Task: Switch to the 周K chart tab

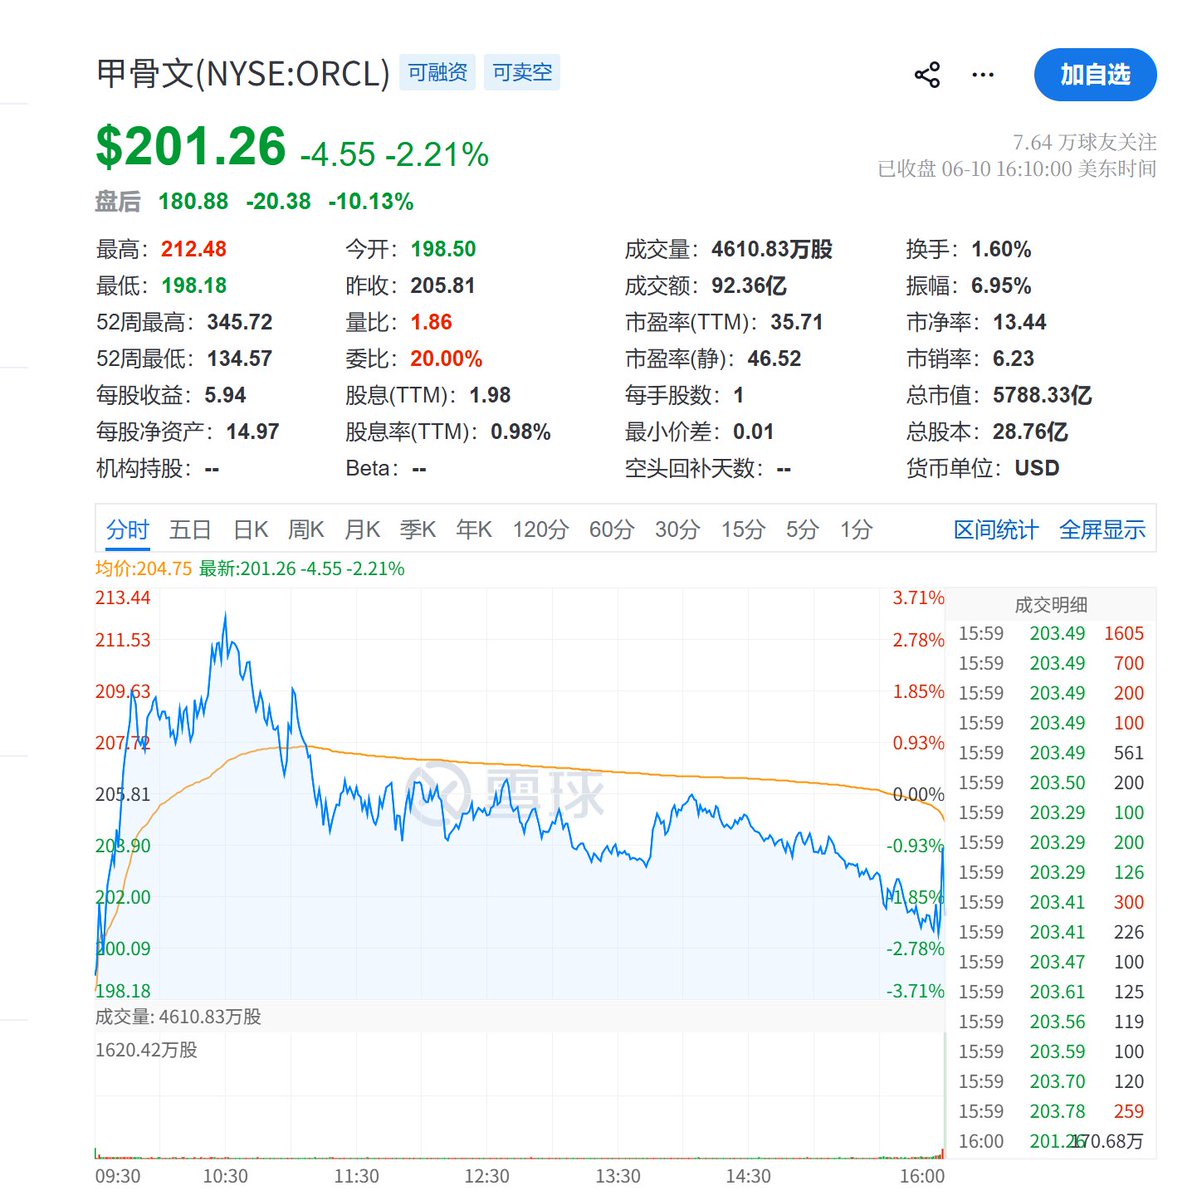Action: click(x=306, y=529)
